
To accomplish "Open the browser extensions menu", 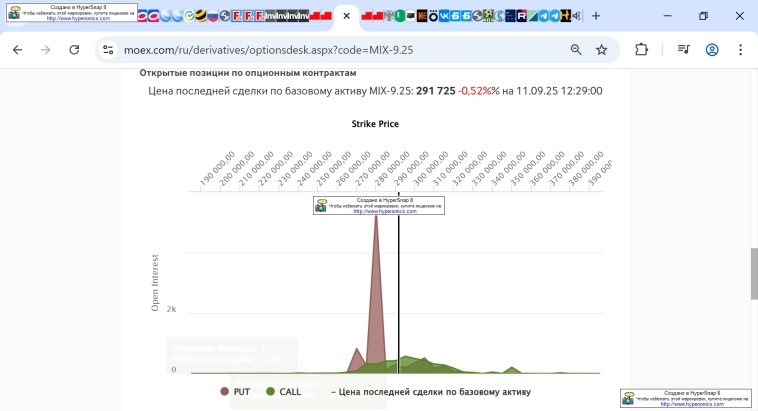I will [x=642, y=49].
